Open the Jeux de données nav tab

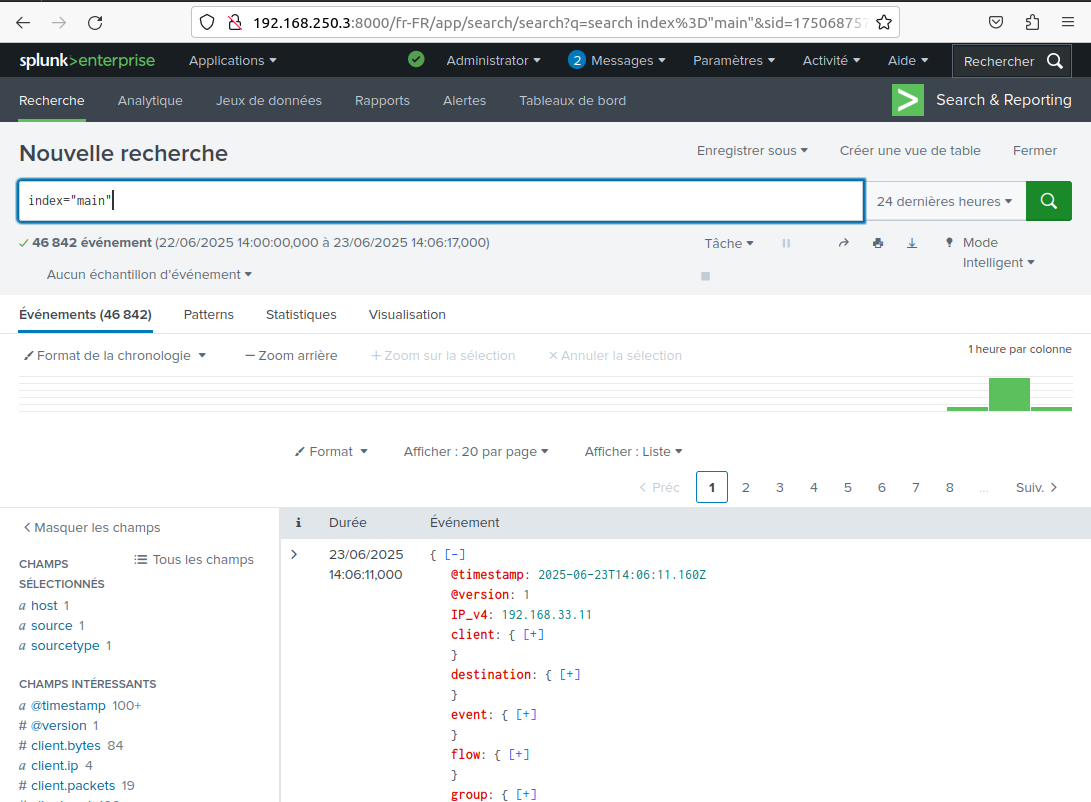(x=269, y=100)
